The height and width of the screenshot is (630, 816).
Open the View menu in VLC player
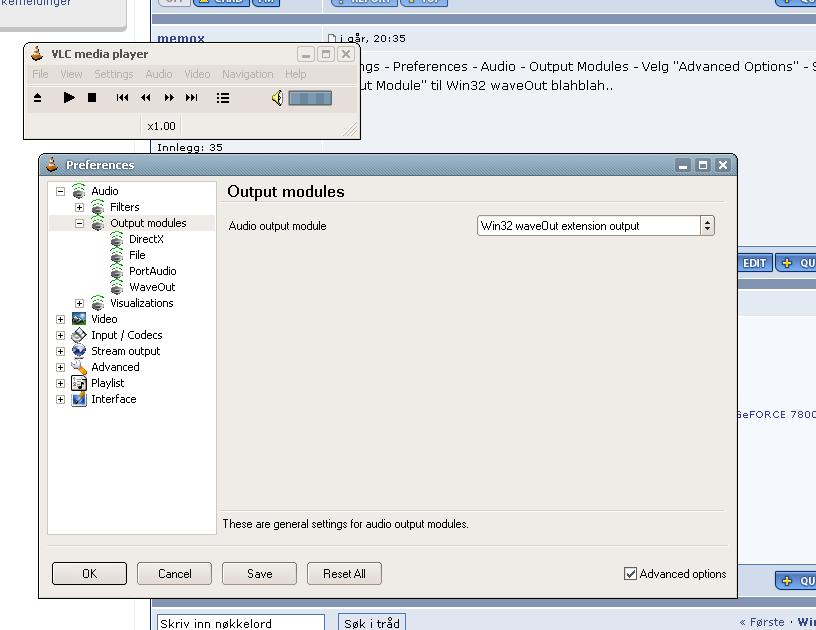[71, 74]
